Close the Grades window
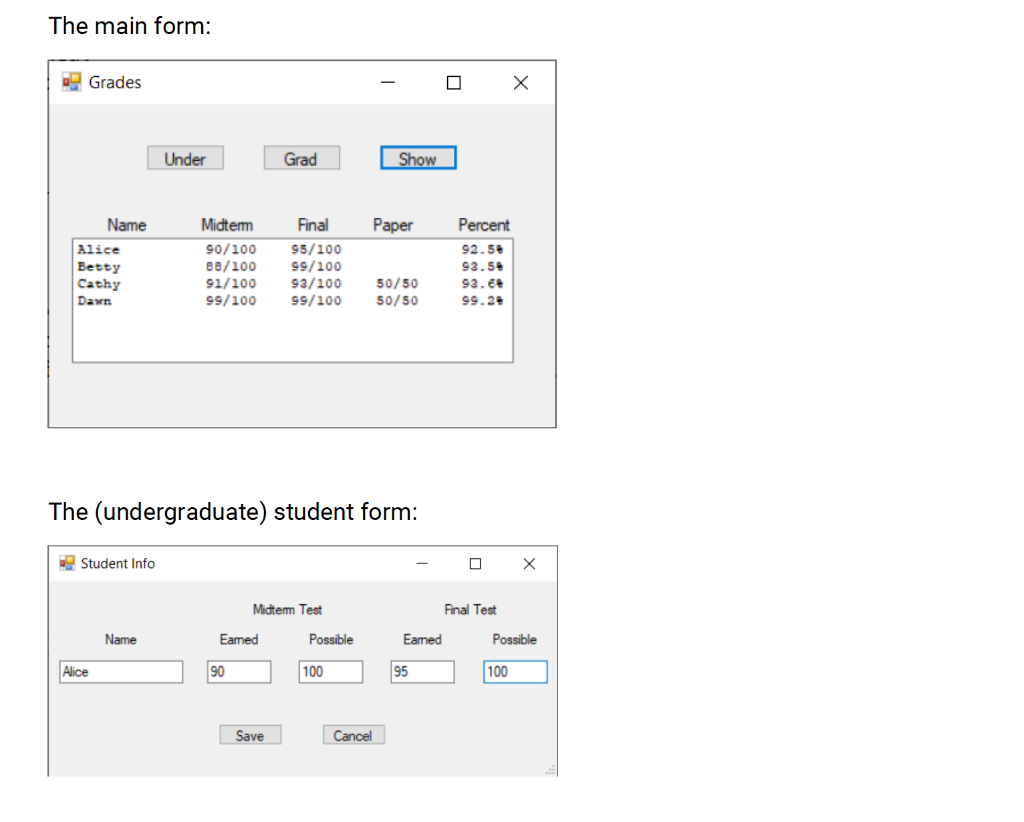The height and width of the screenshot is (822, 1024). click(520, 82)
